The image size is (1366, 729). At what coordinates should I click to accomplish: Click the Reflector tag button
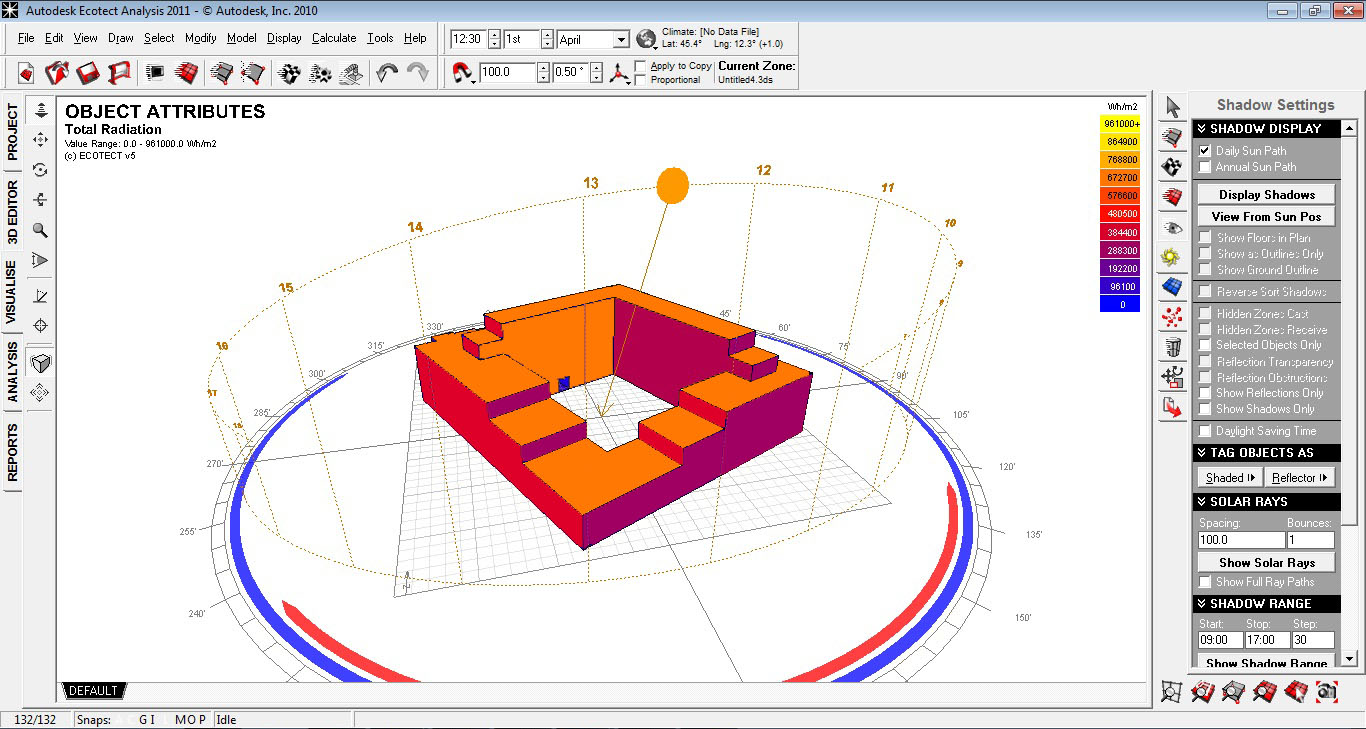(x=1300, y=478)
